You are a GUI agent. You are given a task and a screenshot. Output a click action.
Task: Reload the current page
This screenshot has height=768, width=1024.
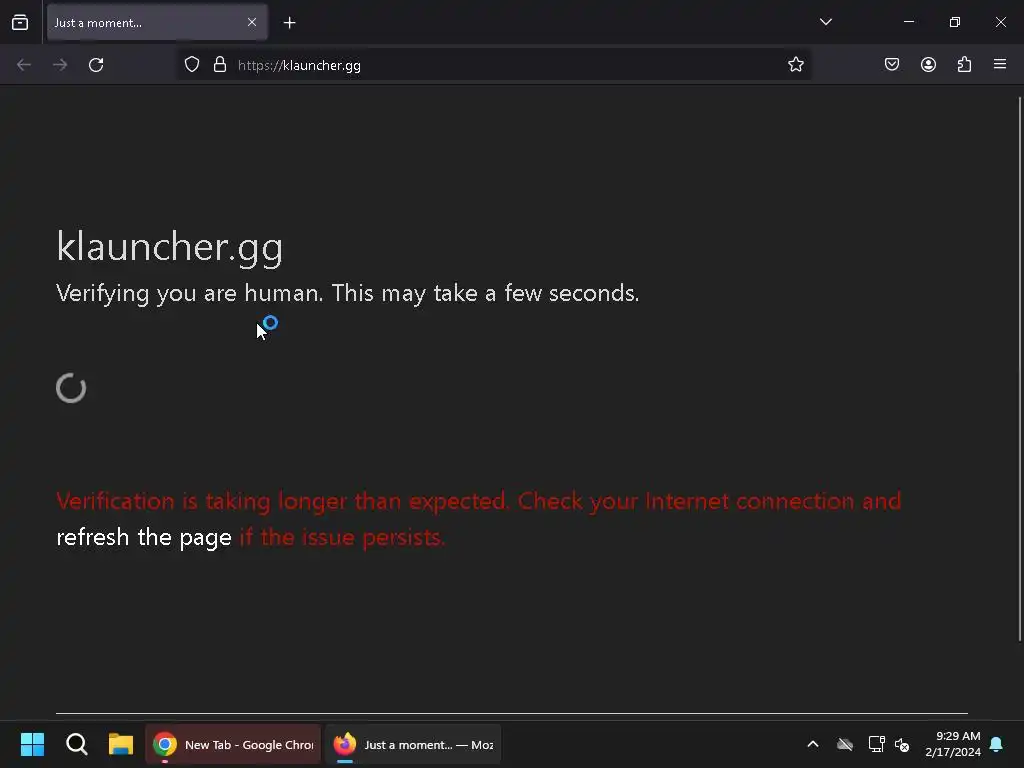[x=96, y=65]
